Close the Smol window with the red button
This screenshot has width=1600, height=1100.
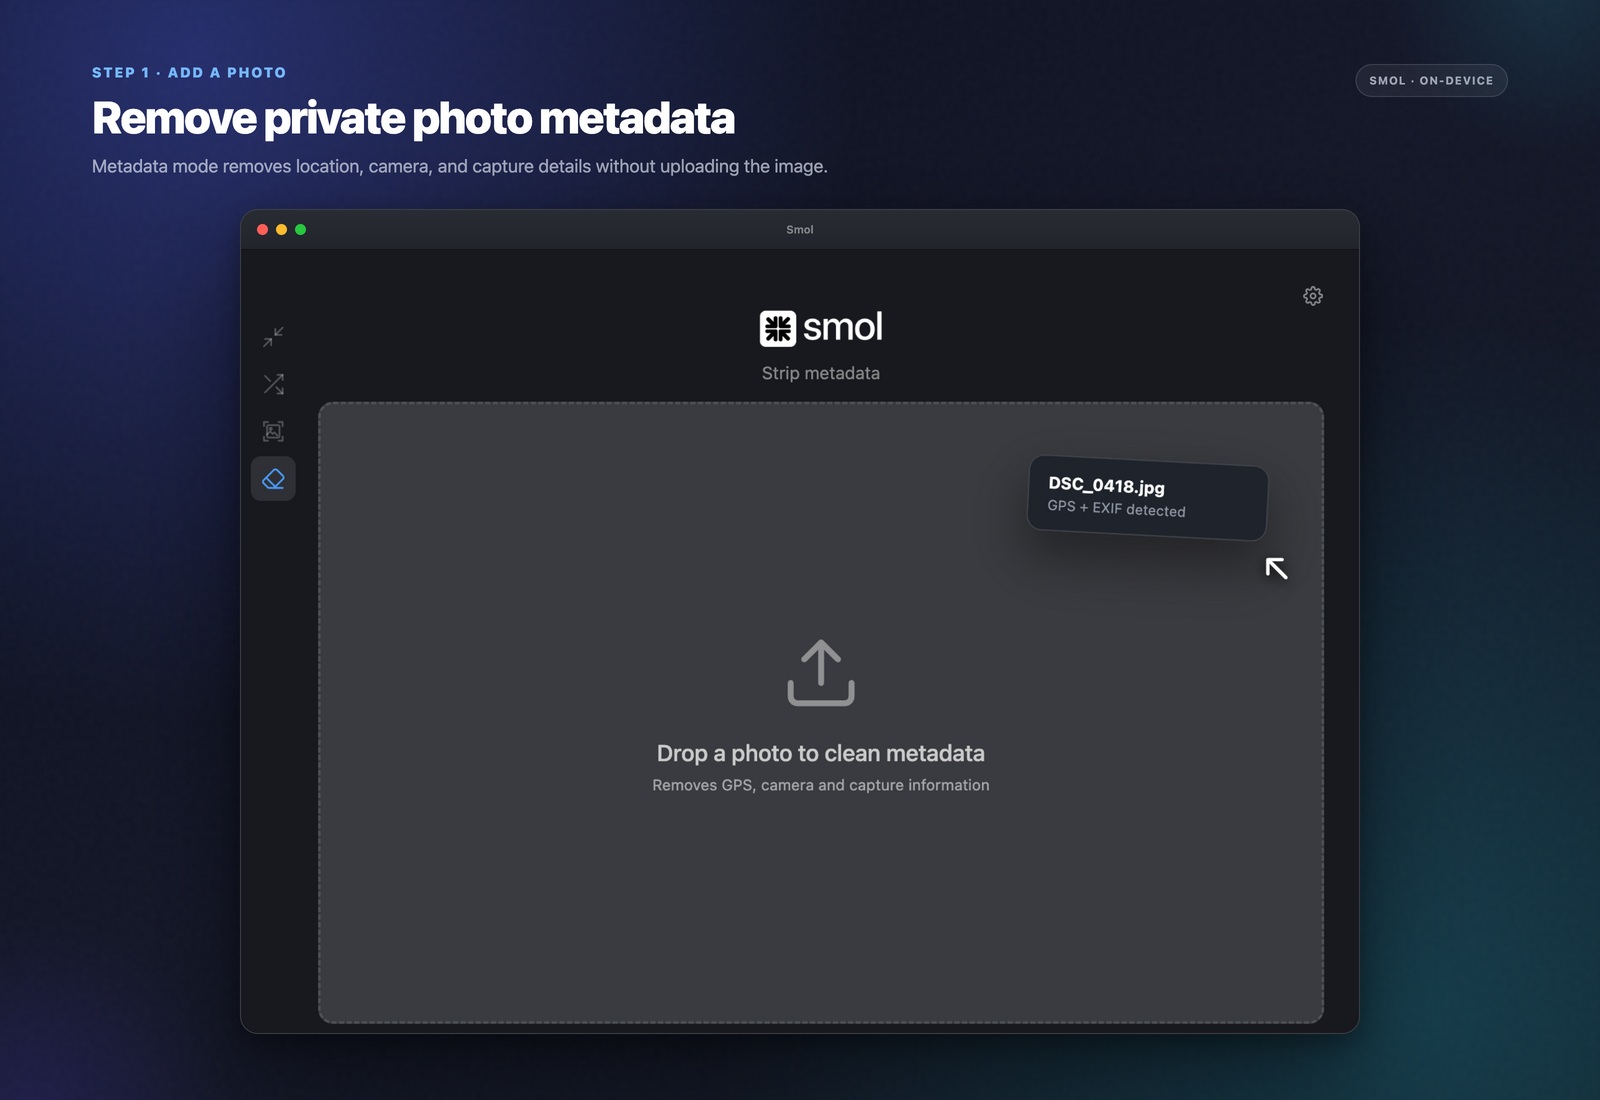[263, 230]
